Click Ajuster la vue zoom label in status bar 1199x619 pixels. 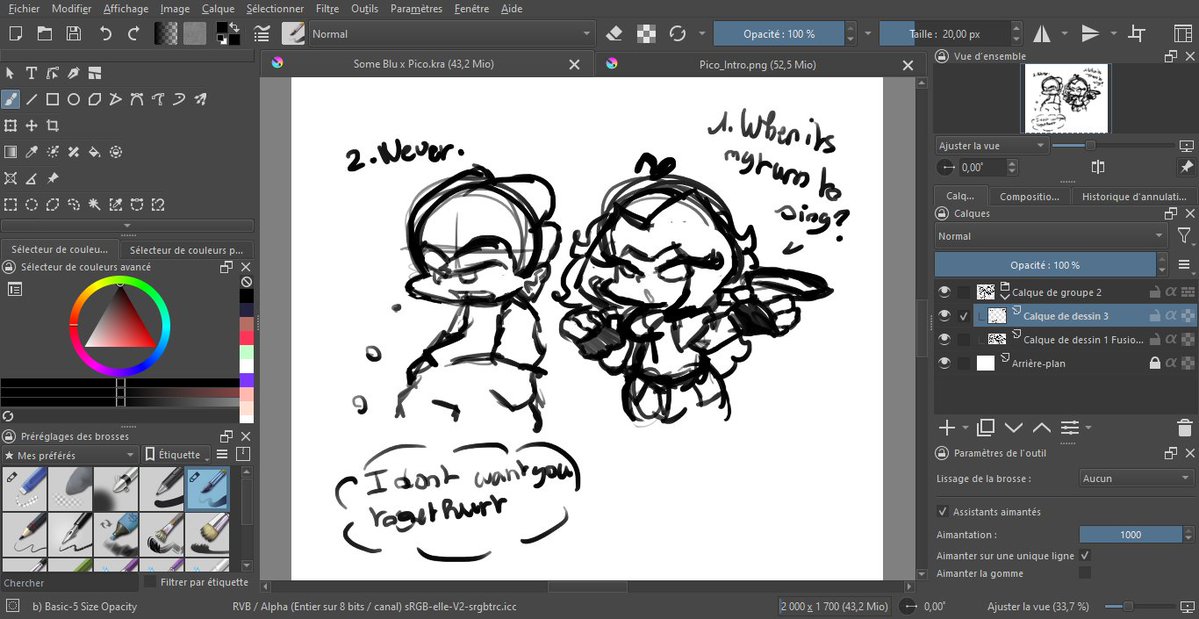pos(1038,606)
